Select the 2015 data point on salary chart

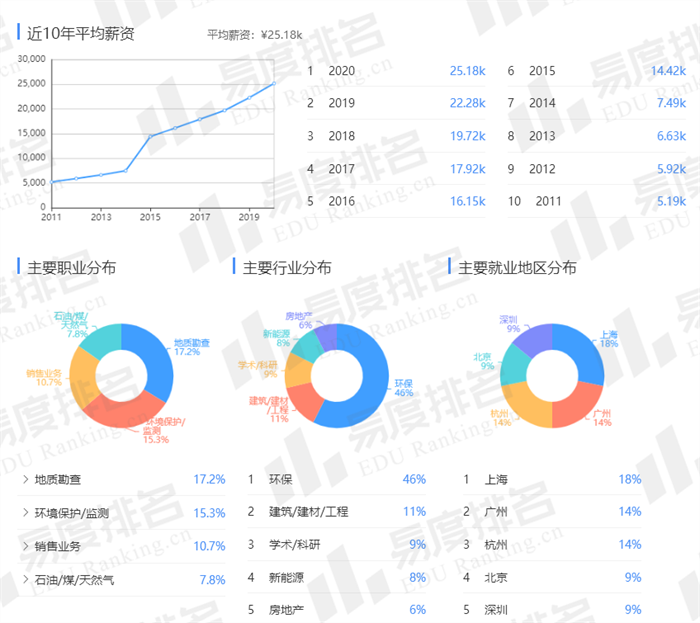(150, 136)
